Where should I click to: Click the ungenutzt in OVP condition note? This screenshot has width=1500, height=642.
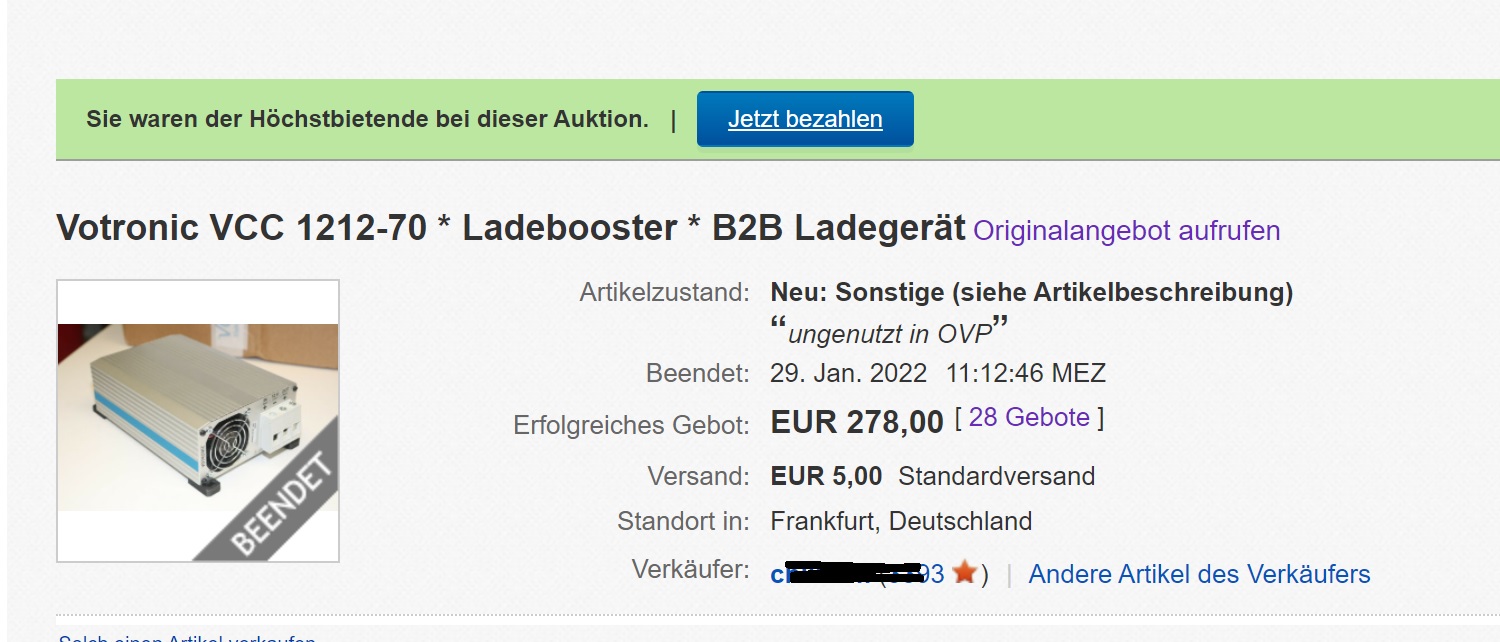click(887, 334)
